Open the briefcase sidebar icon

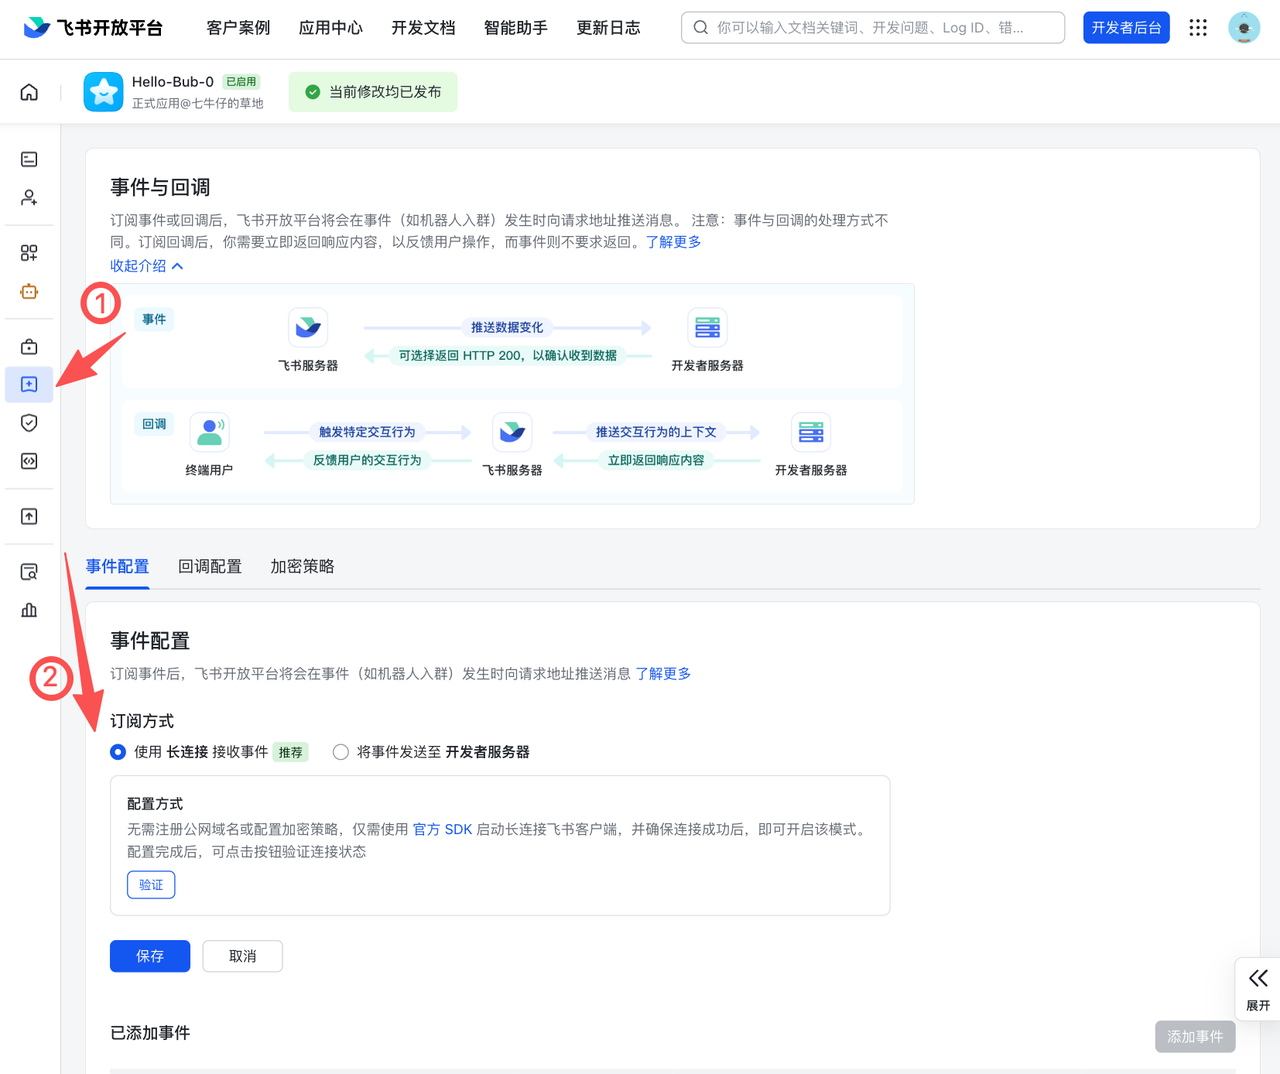pos(29,347)
